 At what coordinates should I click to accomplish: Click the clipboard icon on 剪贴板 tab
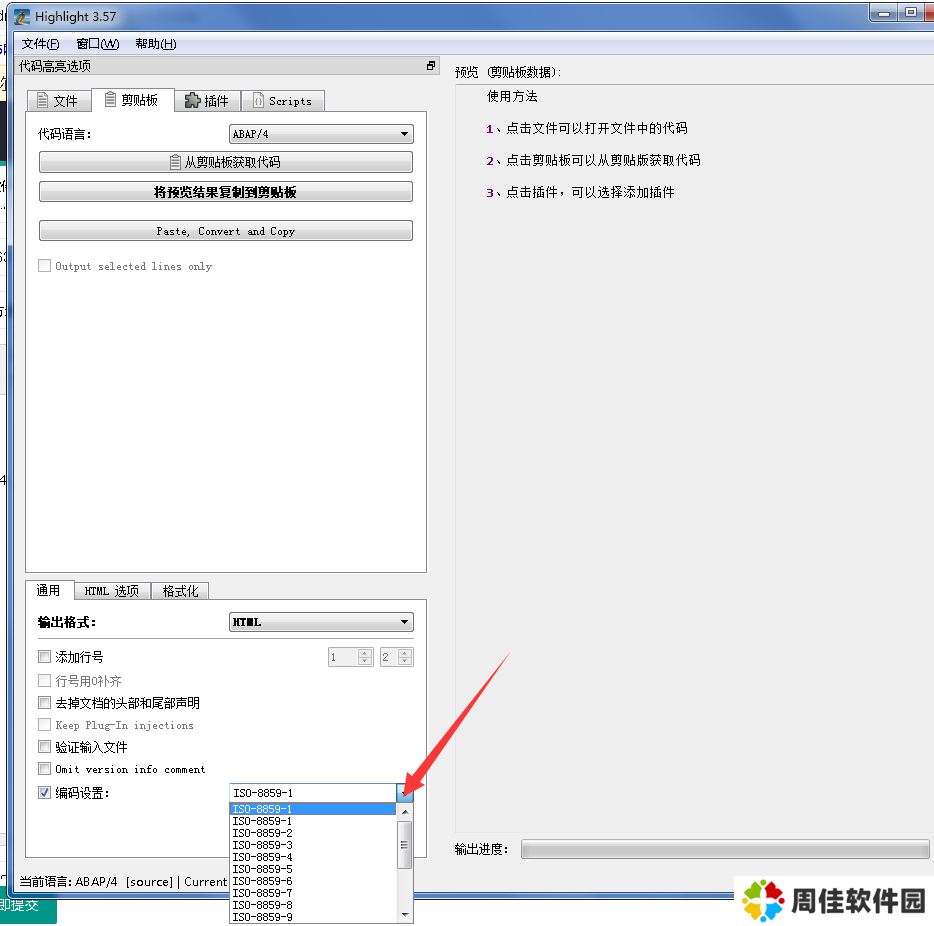pos(110,100)
